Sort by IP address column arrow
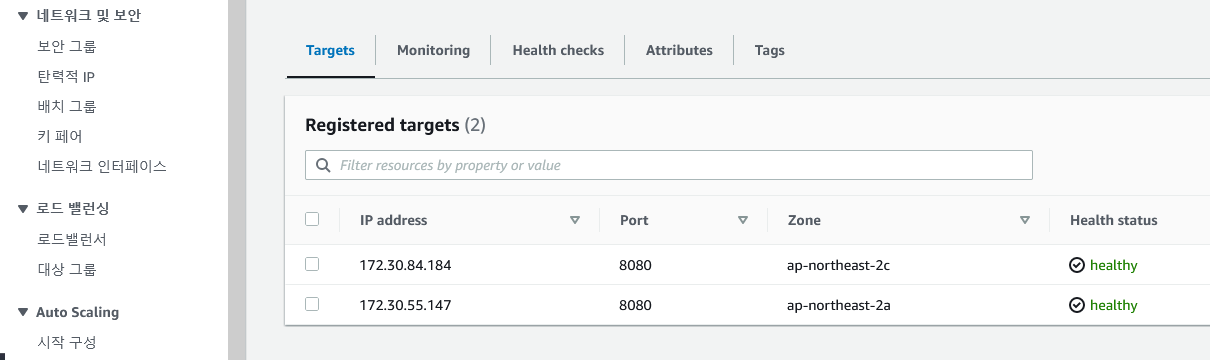1210x360 pixels. coord(574,220)
